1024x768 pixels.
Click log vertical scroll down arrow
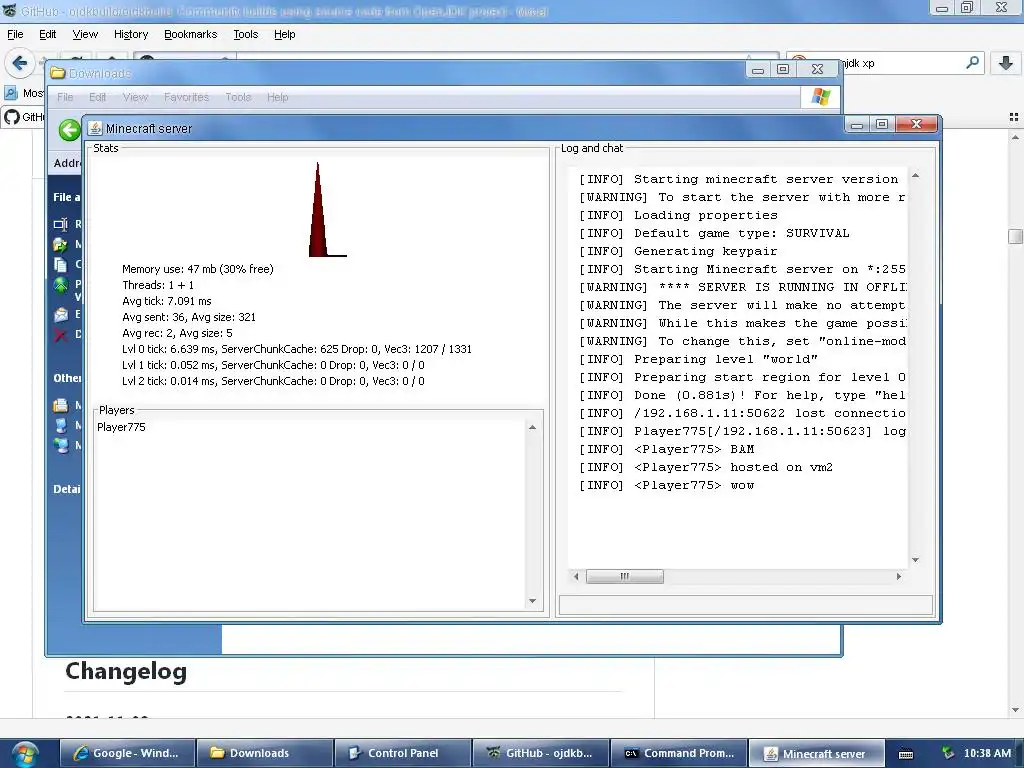(x=915, y=560)
